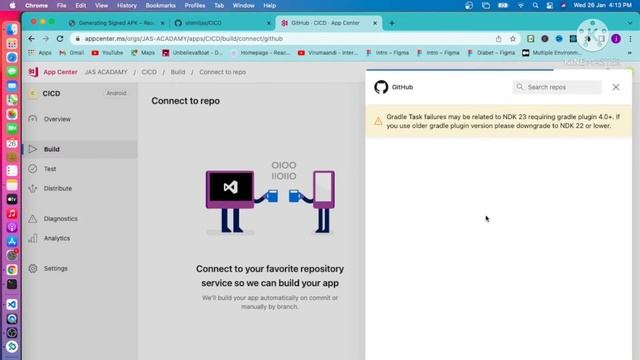Go forward in browser history
This screenshot has width=640, height=360.
coord(46,39)
